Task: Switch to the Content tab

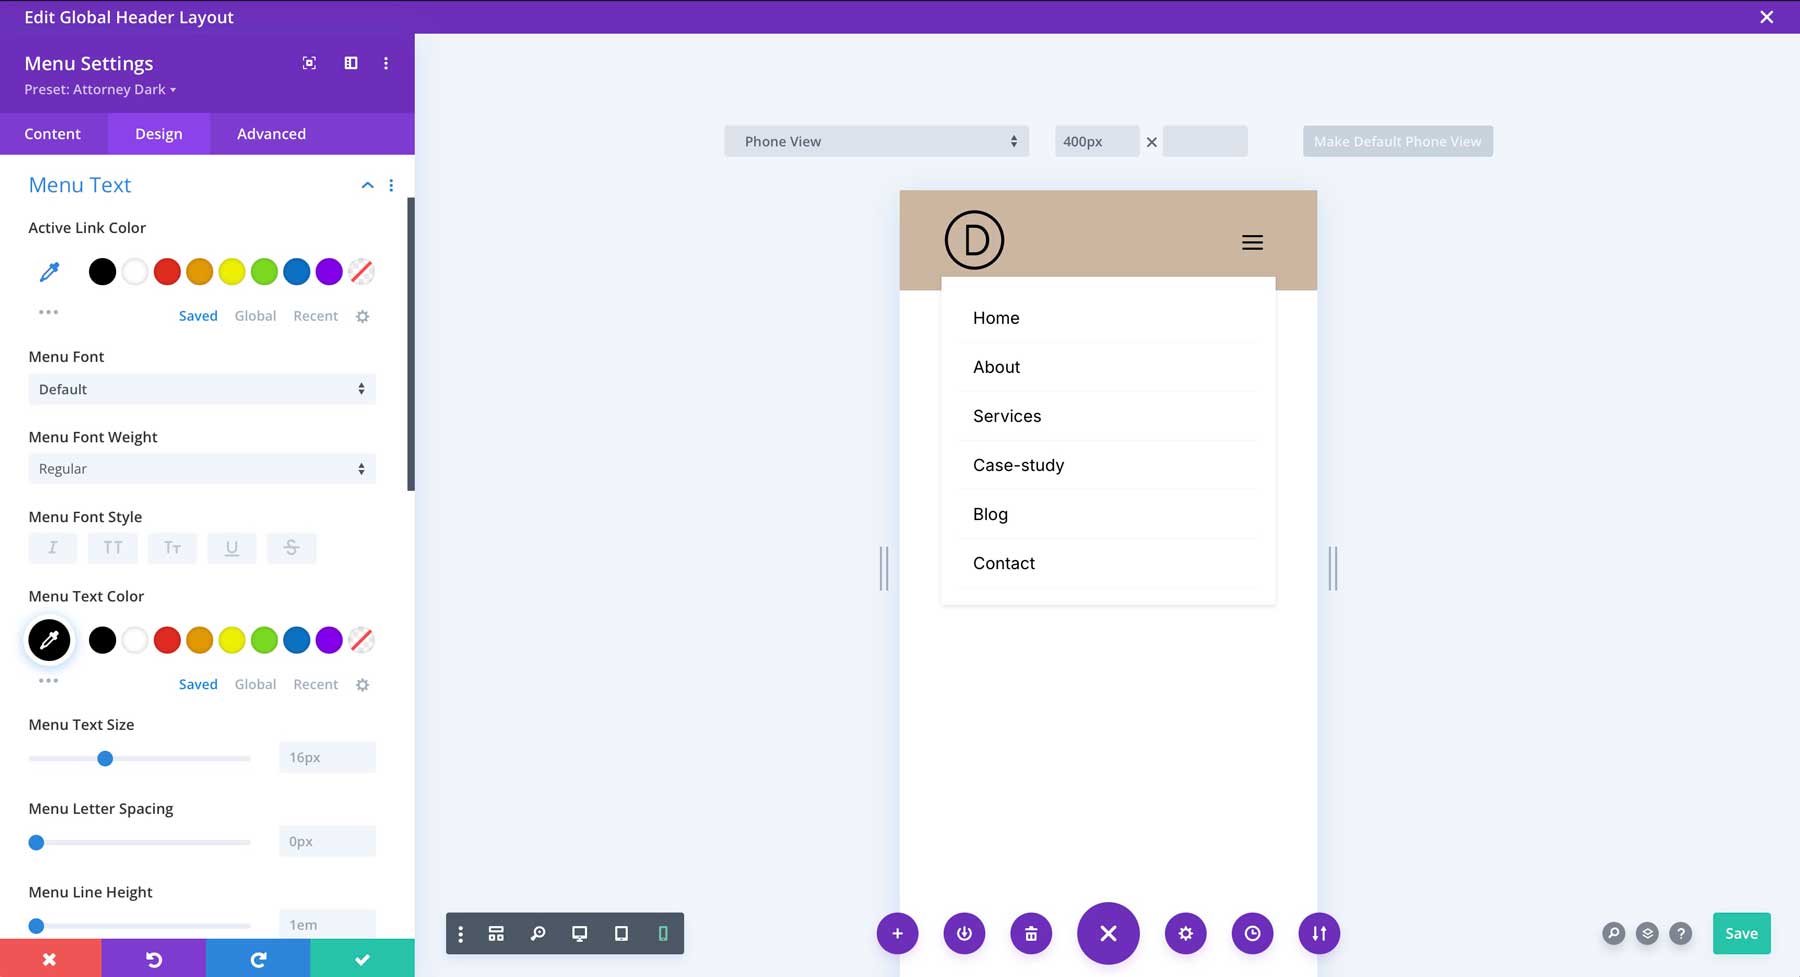Action: (53, 133)
